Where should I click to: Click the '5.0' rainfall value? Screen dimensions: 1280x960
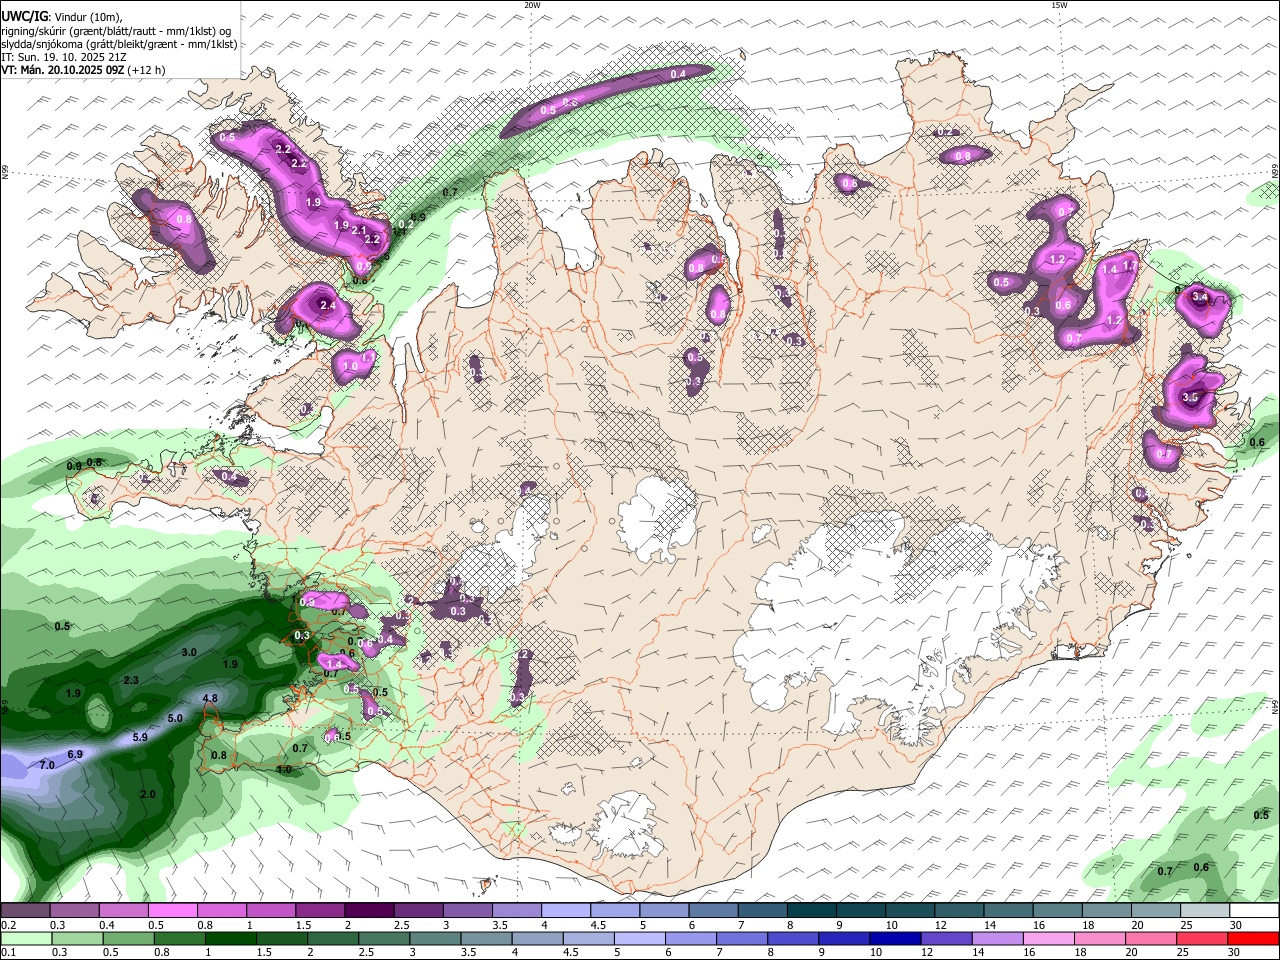click(x=175, y=718)
